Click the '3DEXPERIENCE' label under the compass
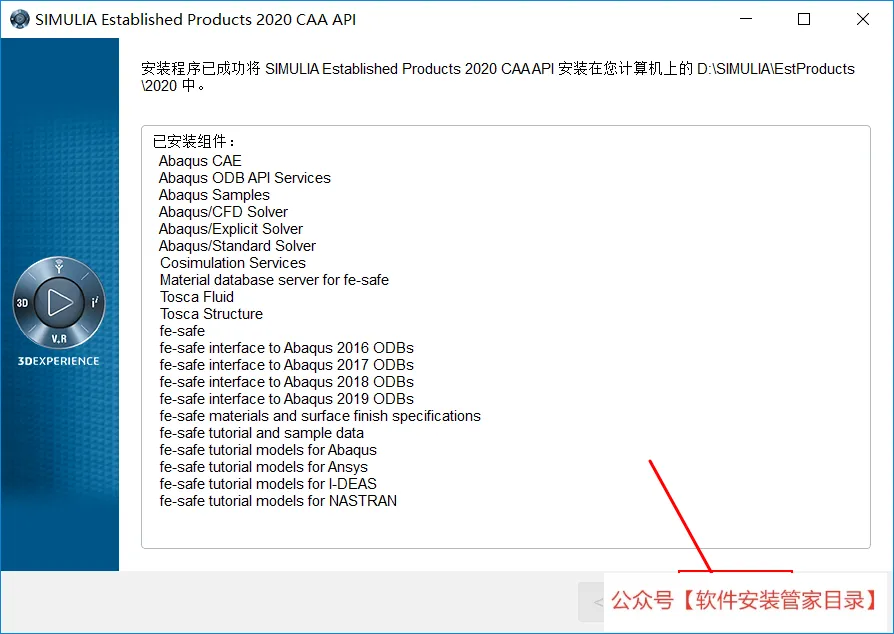The image size is (894, 634). (x=58, y=361)
